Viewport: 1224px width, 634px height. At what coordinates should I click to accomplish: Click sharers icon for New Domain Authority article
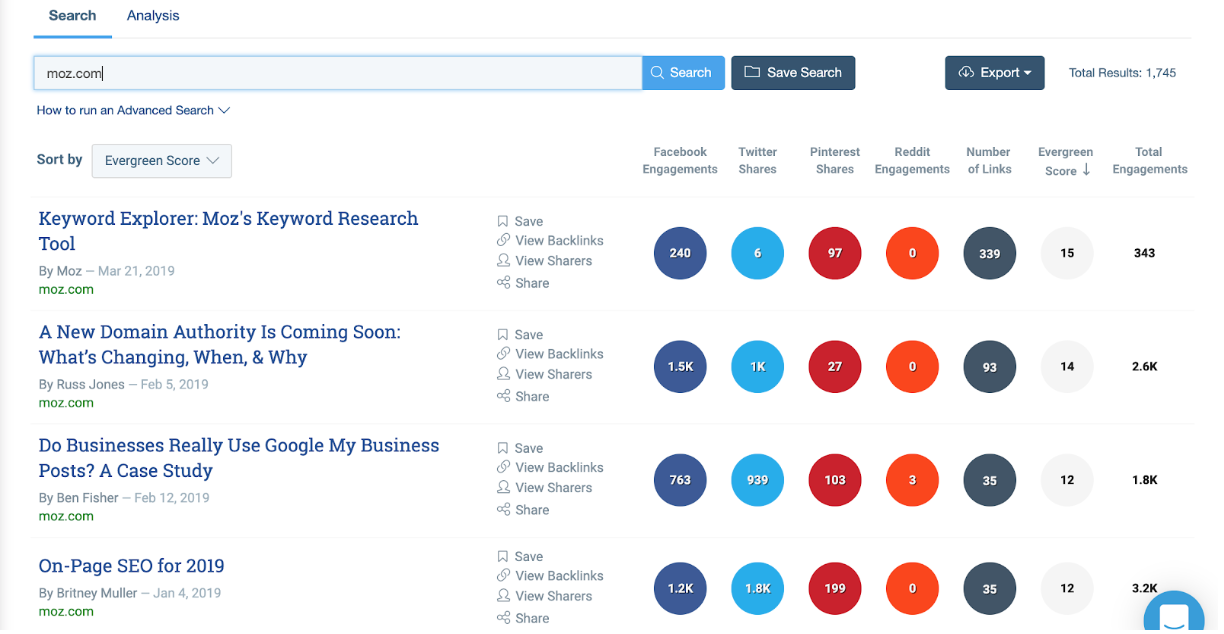(503, 374)
